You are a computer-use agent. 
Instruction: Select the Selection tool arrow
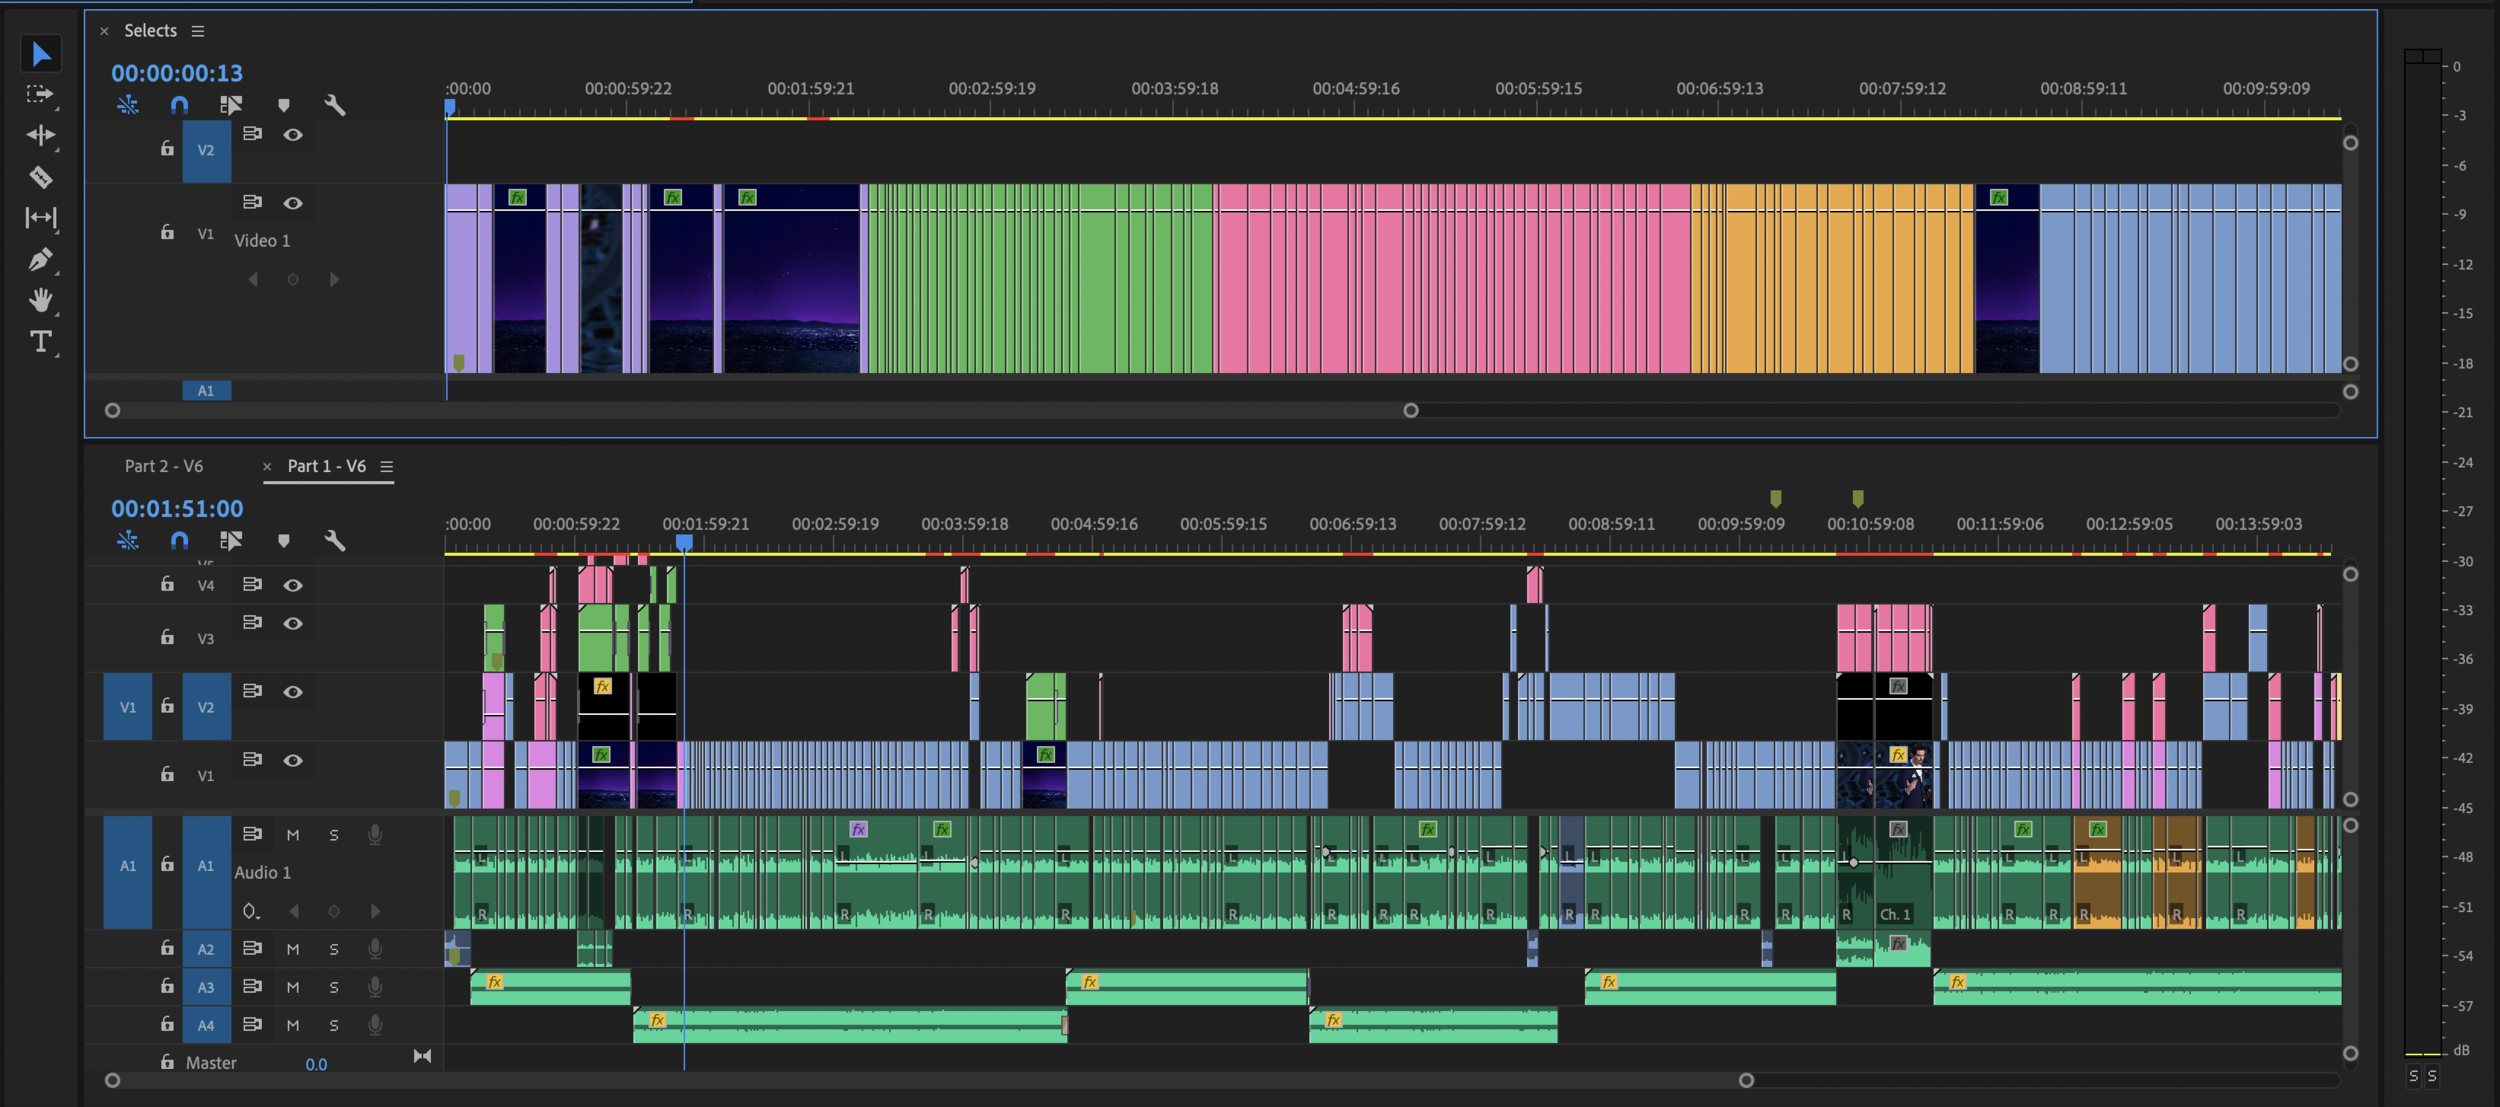point(41,53)
